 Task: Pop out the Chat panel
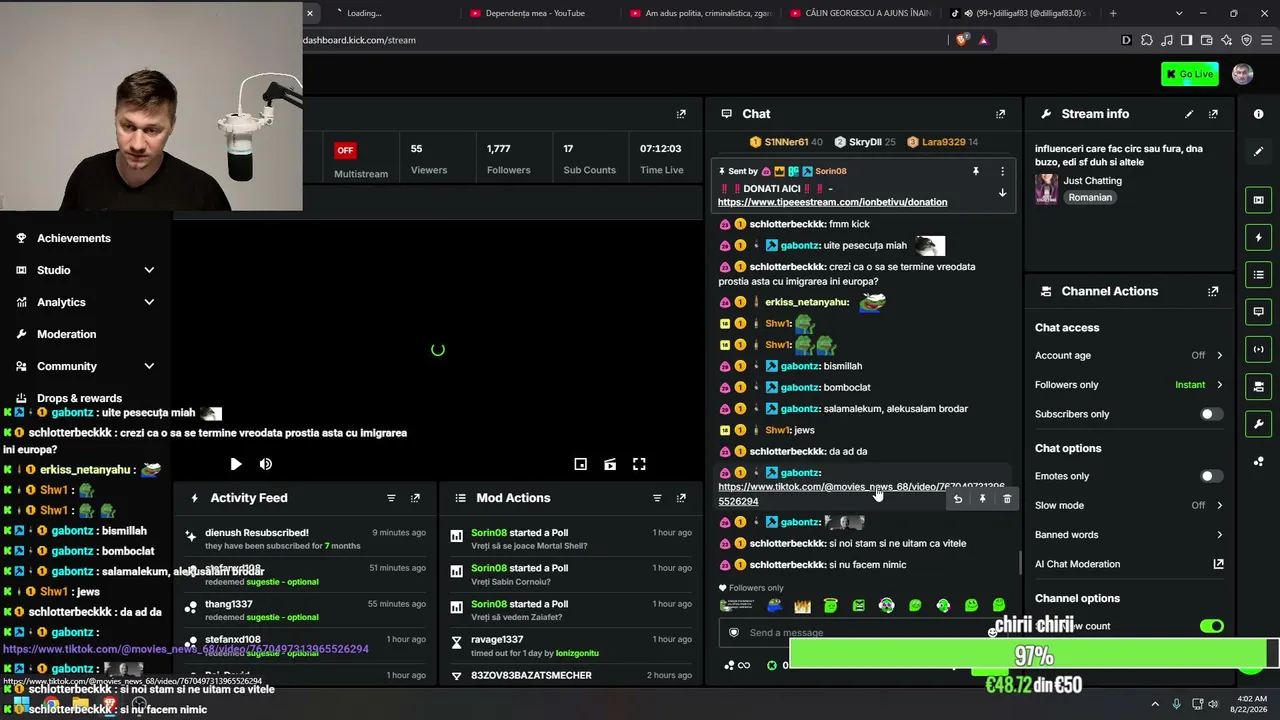[x=1000, y=114]
